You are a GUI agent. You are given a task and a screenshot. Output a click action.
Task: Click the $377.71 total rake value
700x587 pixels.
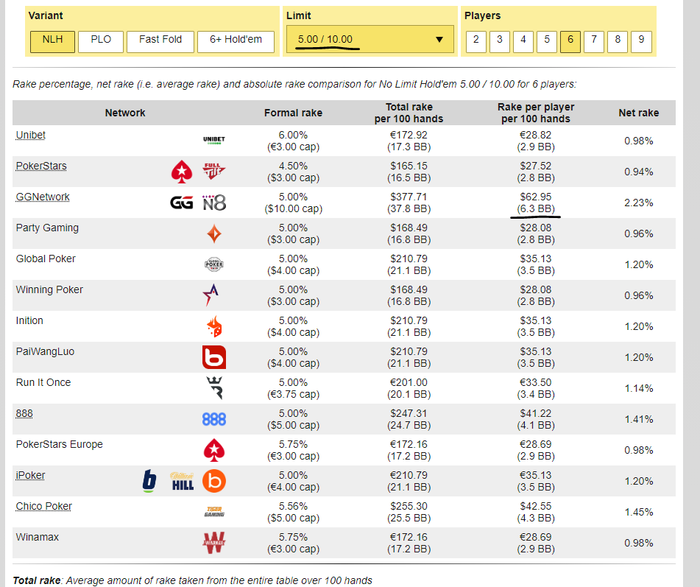[408, 197]
